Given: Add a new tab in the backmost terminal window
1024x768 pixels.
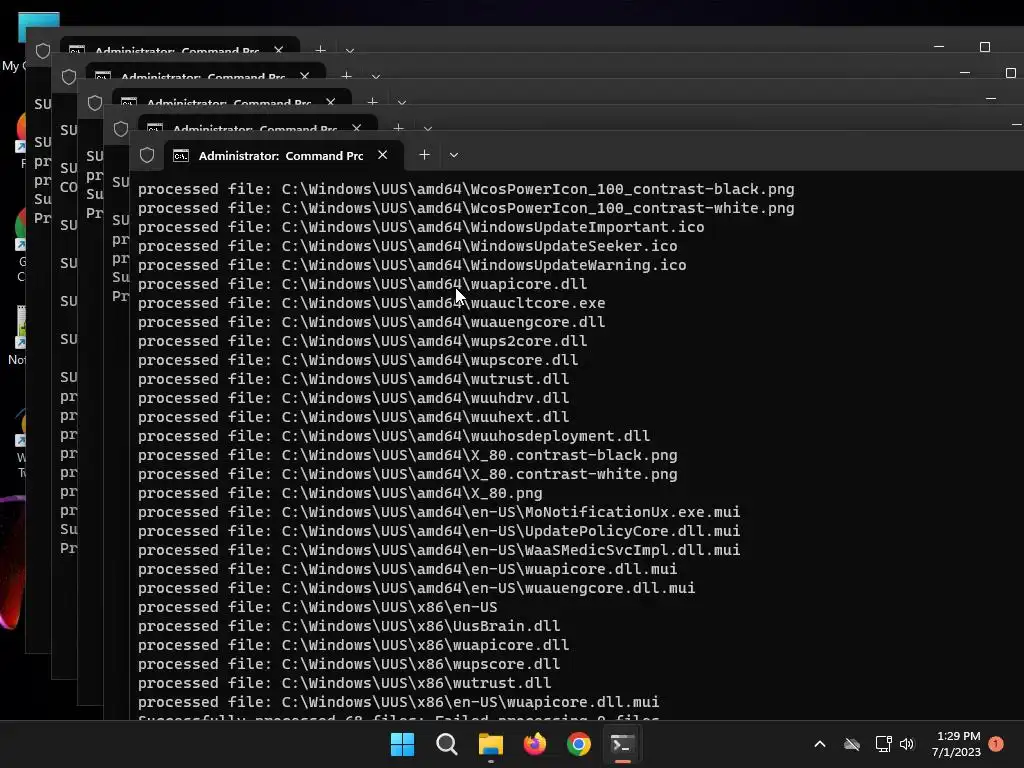Looking at the screenshot, I should coord(320,50).
